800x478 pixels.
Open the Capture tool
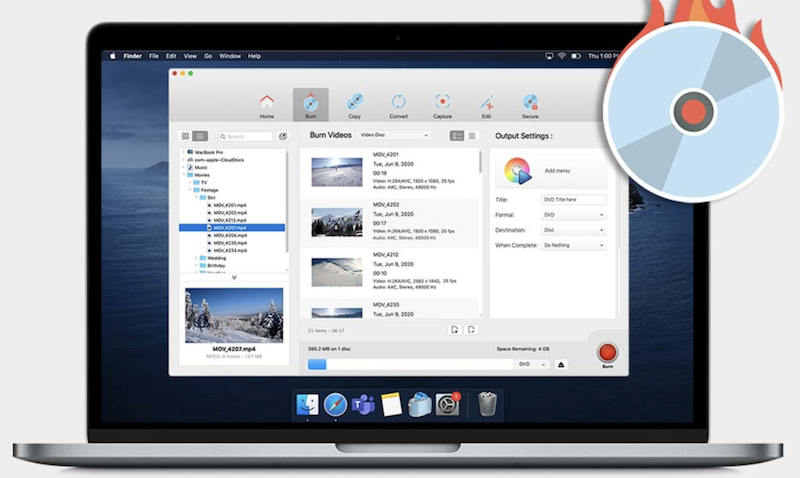(x=442, y=104)
